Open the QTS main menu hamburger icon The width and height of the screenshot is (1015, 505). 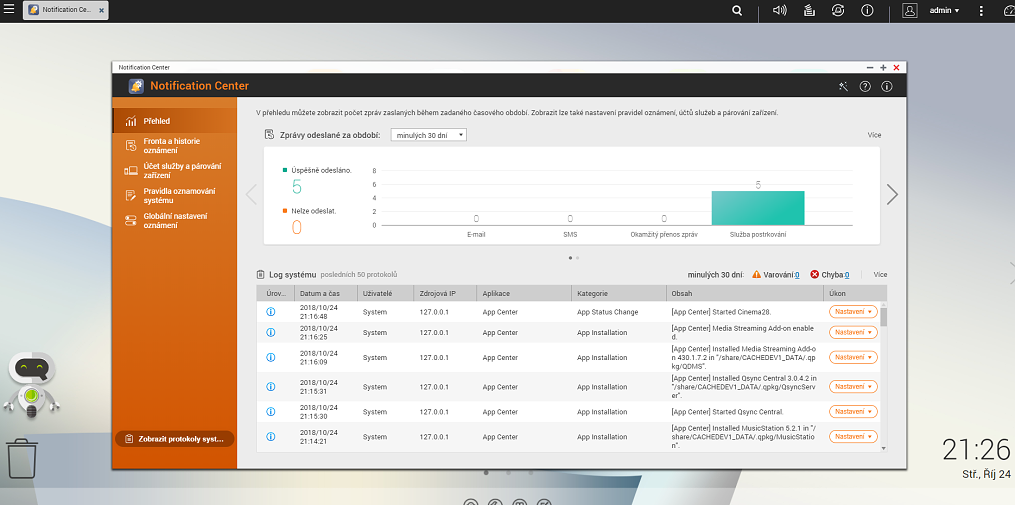tap(9, 10)
